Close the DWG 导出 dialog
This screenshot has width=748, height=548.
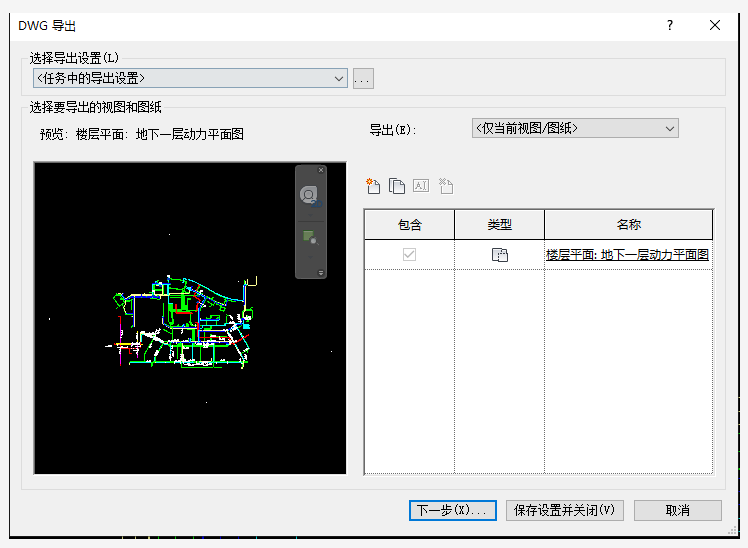(715, 25)
